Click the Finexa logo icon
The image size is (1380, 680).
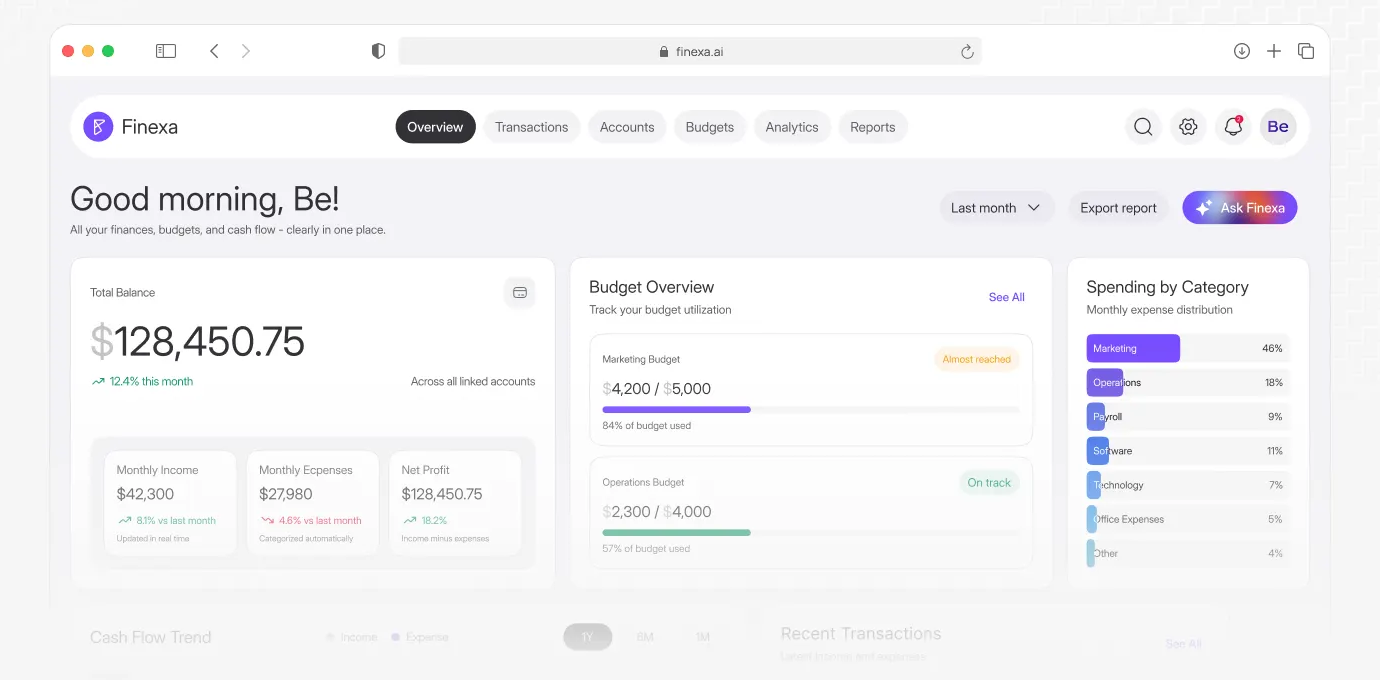pos(98,127)
